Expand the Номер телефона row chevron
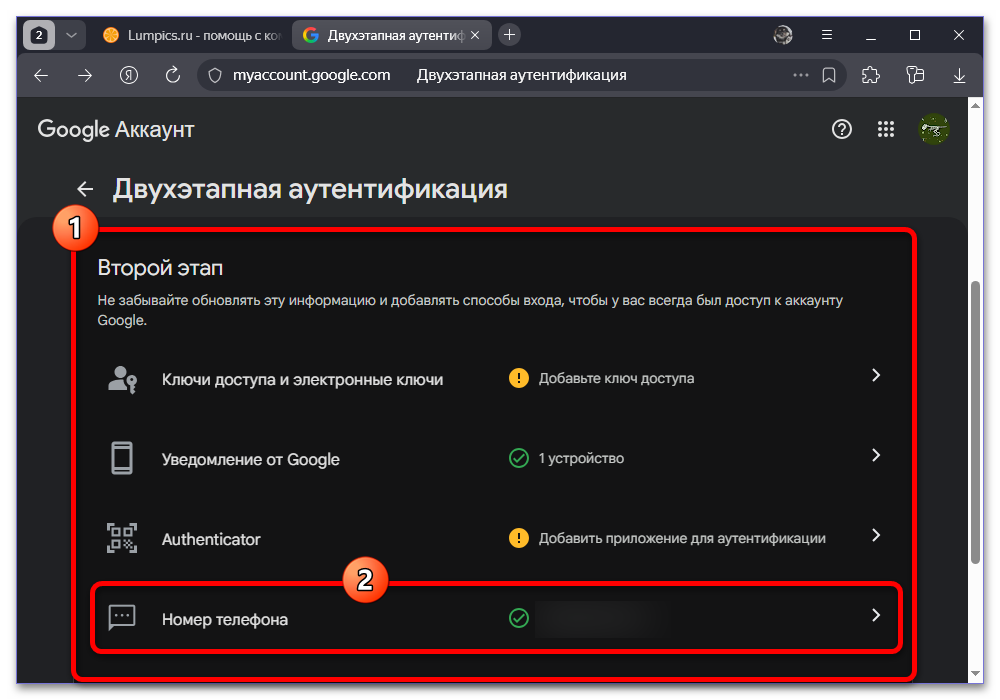This screenshot has width=1000, height=700. pyautogui.click(x=876, y=615)
